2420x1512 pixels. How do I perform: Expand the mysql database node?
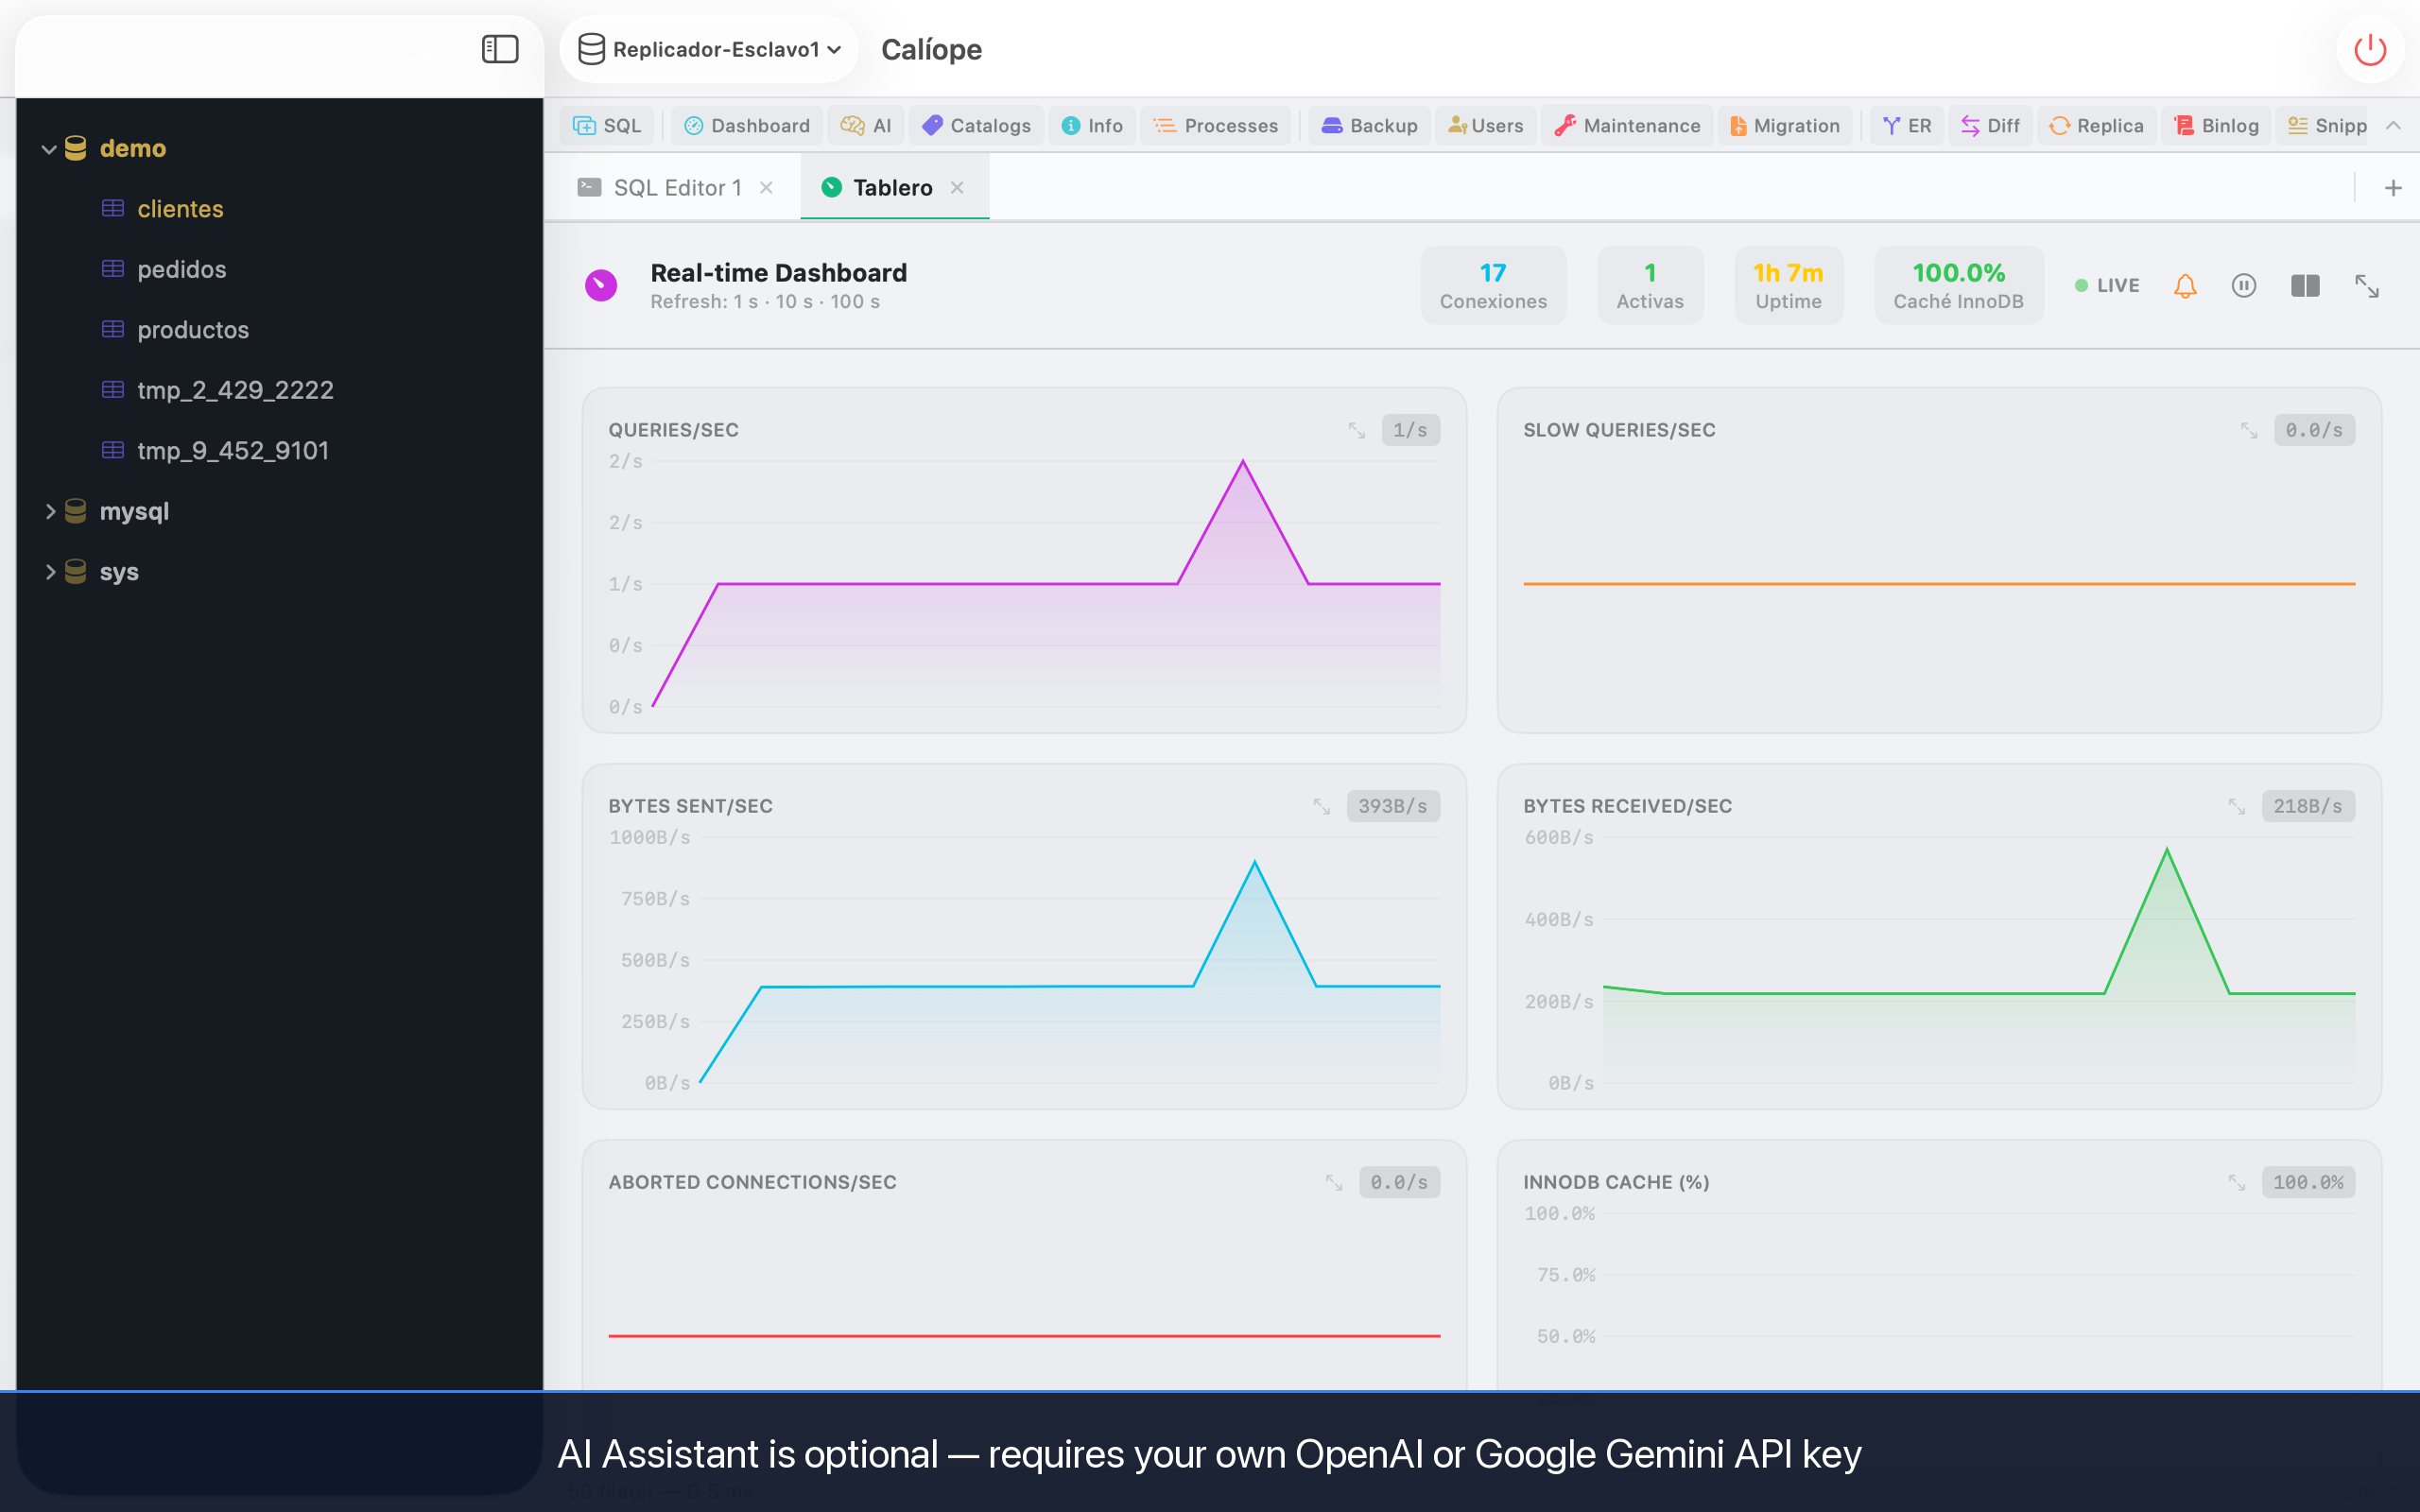coord(49,512)
